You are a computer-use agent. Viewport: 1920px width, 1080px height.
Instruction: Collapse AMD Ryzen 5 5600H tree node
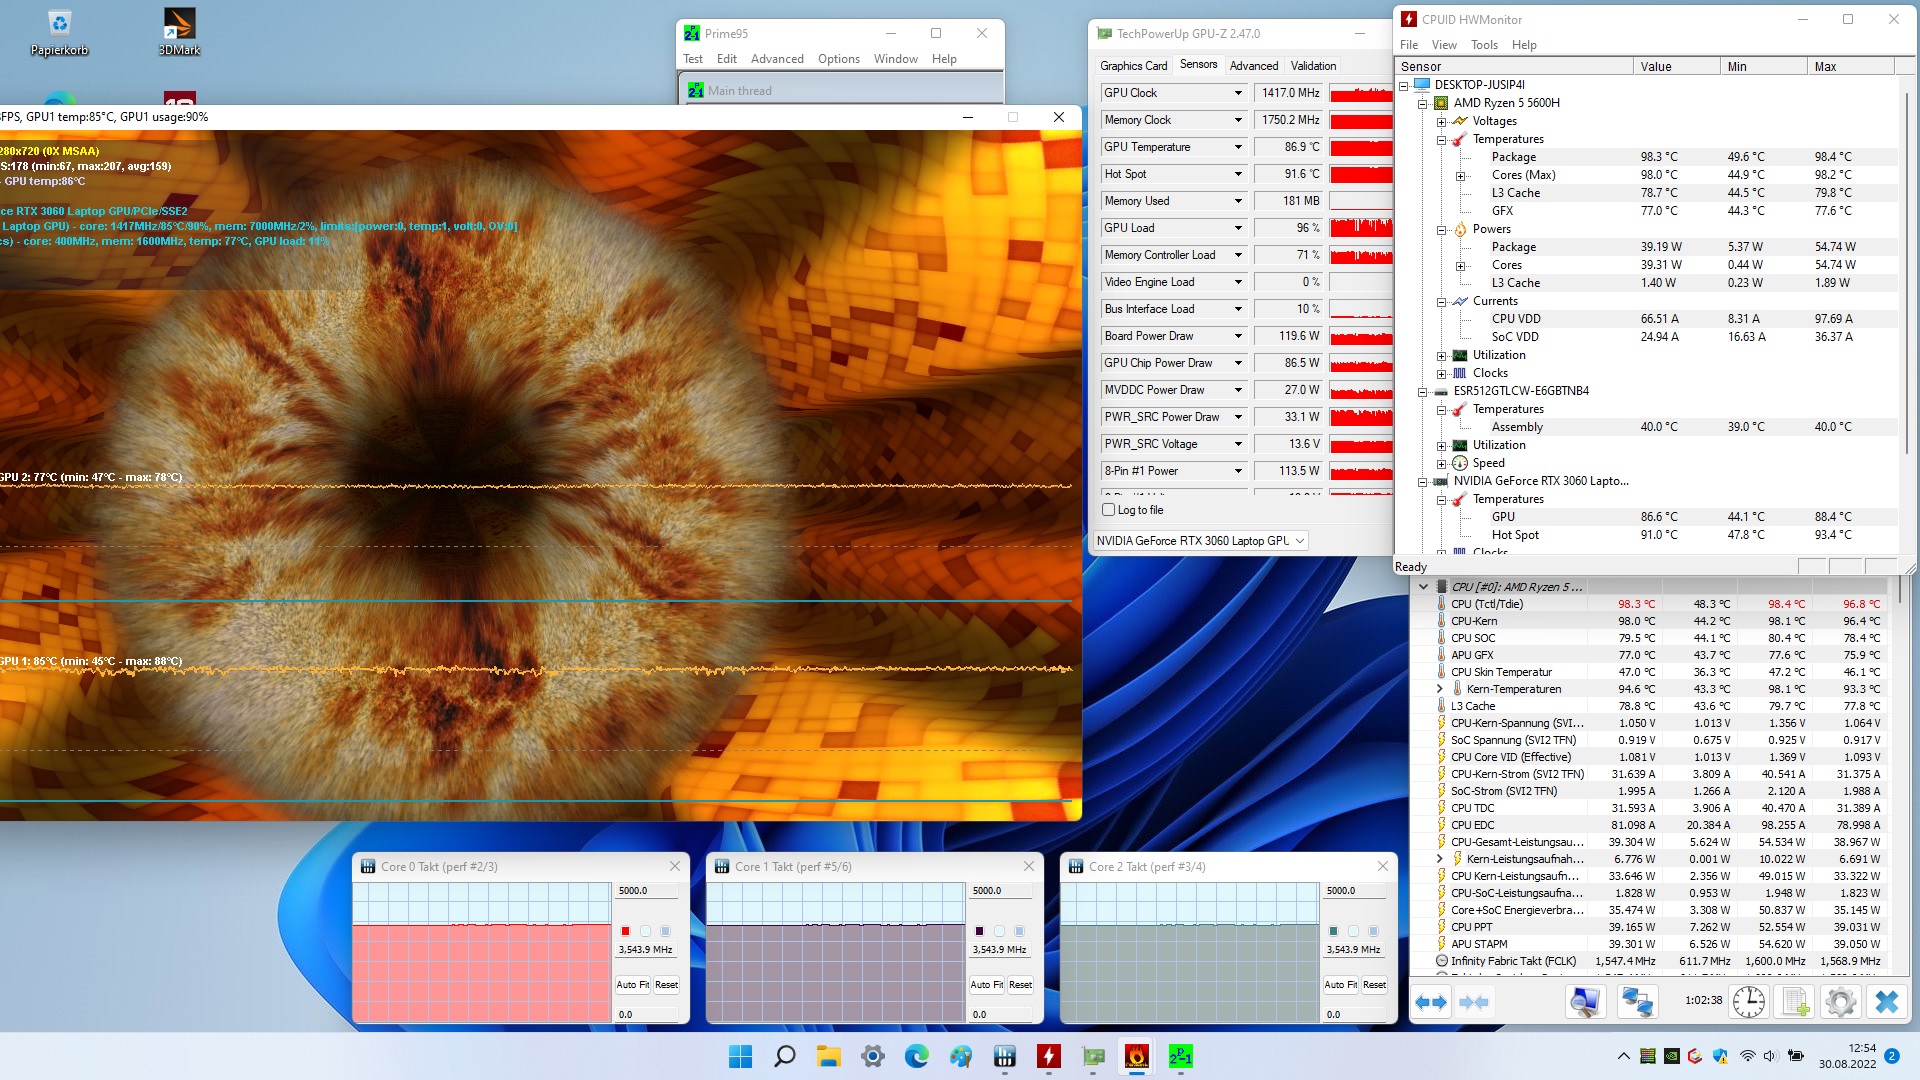tap(1422, 103)
